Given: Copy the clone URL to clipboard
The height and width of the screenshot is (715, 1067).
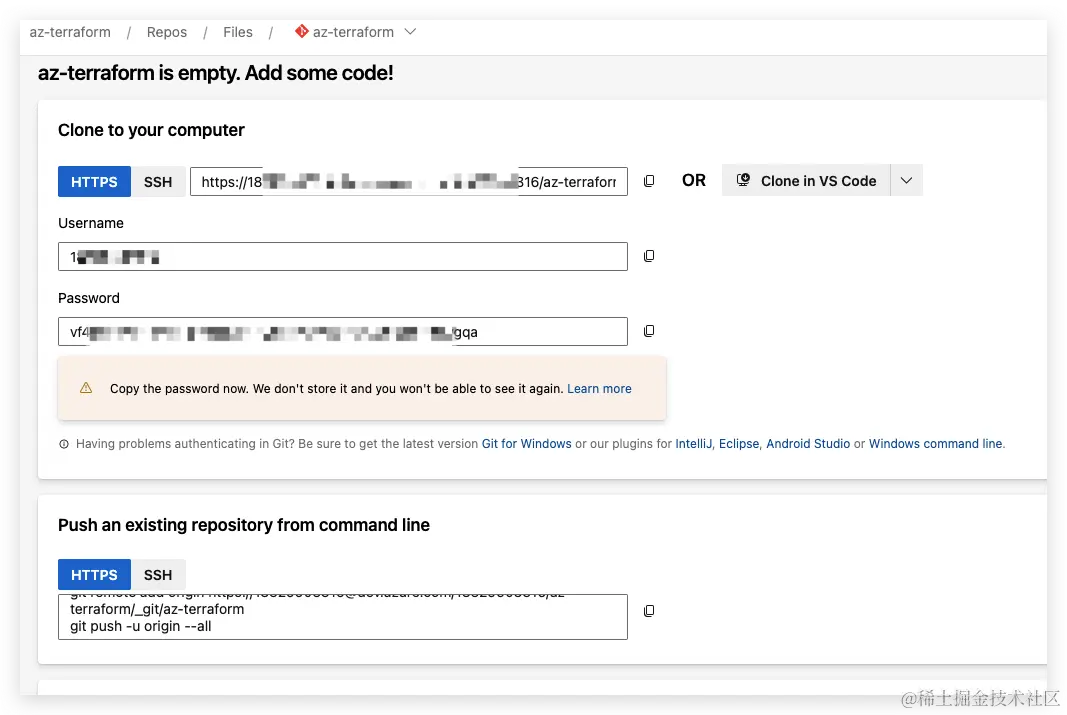Looking at the screenshot, I should [649, 181].
